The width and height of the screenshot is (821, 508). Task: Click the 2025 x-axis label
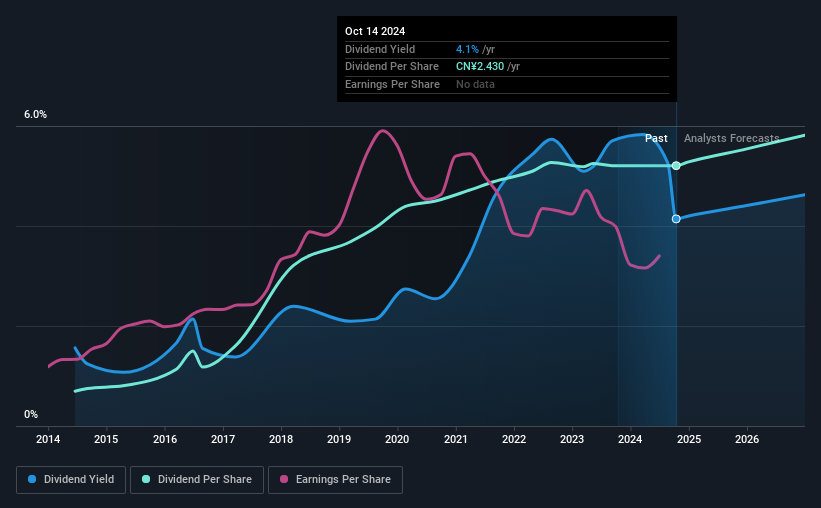coord(689,439)
